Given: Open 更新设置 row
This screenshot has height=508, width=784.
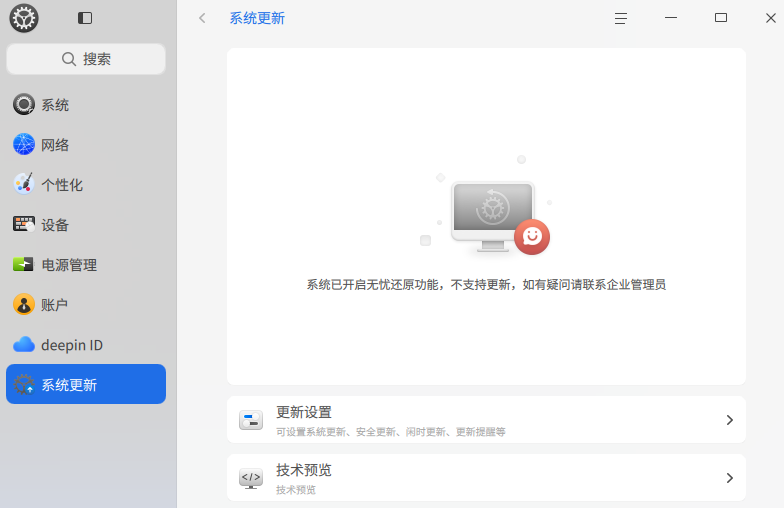Looking at the screenshot, I should point(486,420).
